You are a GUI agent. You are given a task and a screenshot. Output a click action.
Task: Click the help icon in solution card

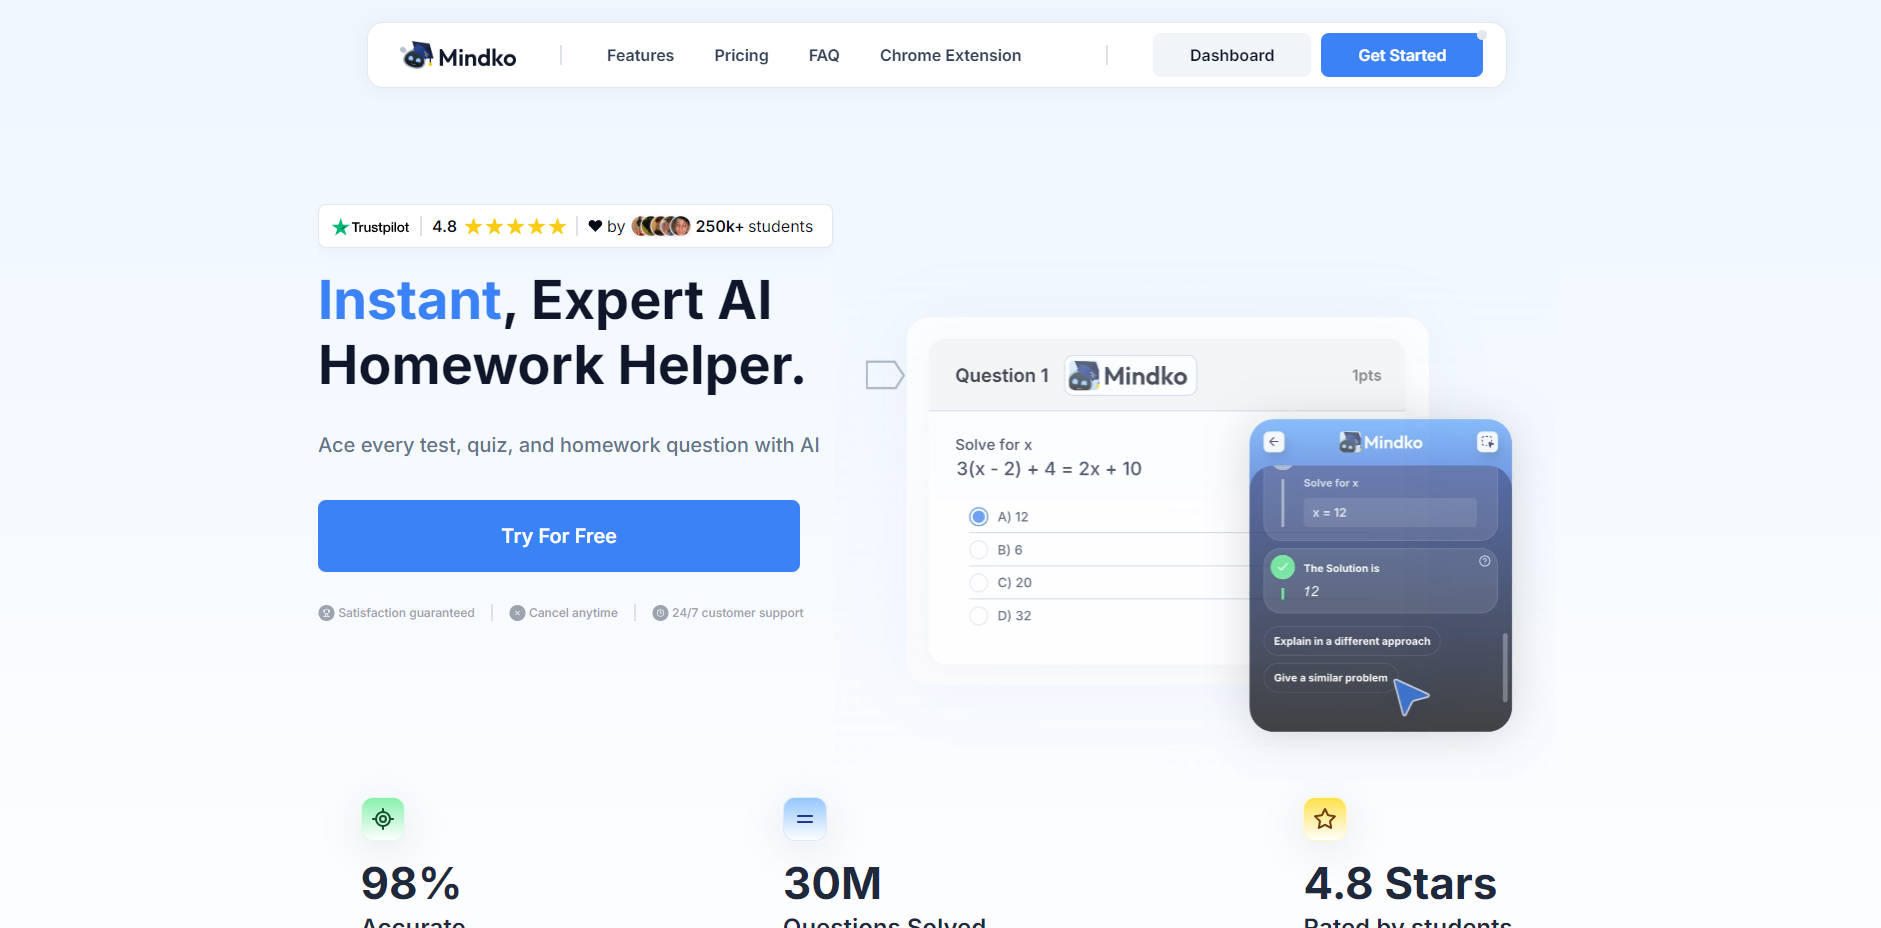[1485, 561]
